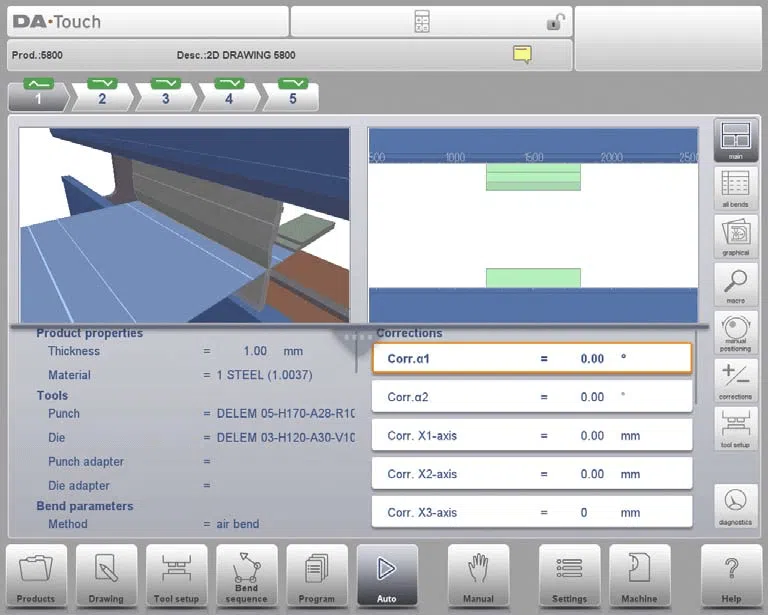Screen dimensions: 768x615
Task: Open the Program mode
Action: pyautogui.click(x=317, y=576)
